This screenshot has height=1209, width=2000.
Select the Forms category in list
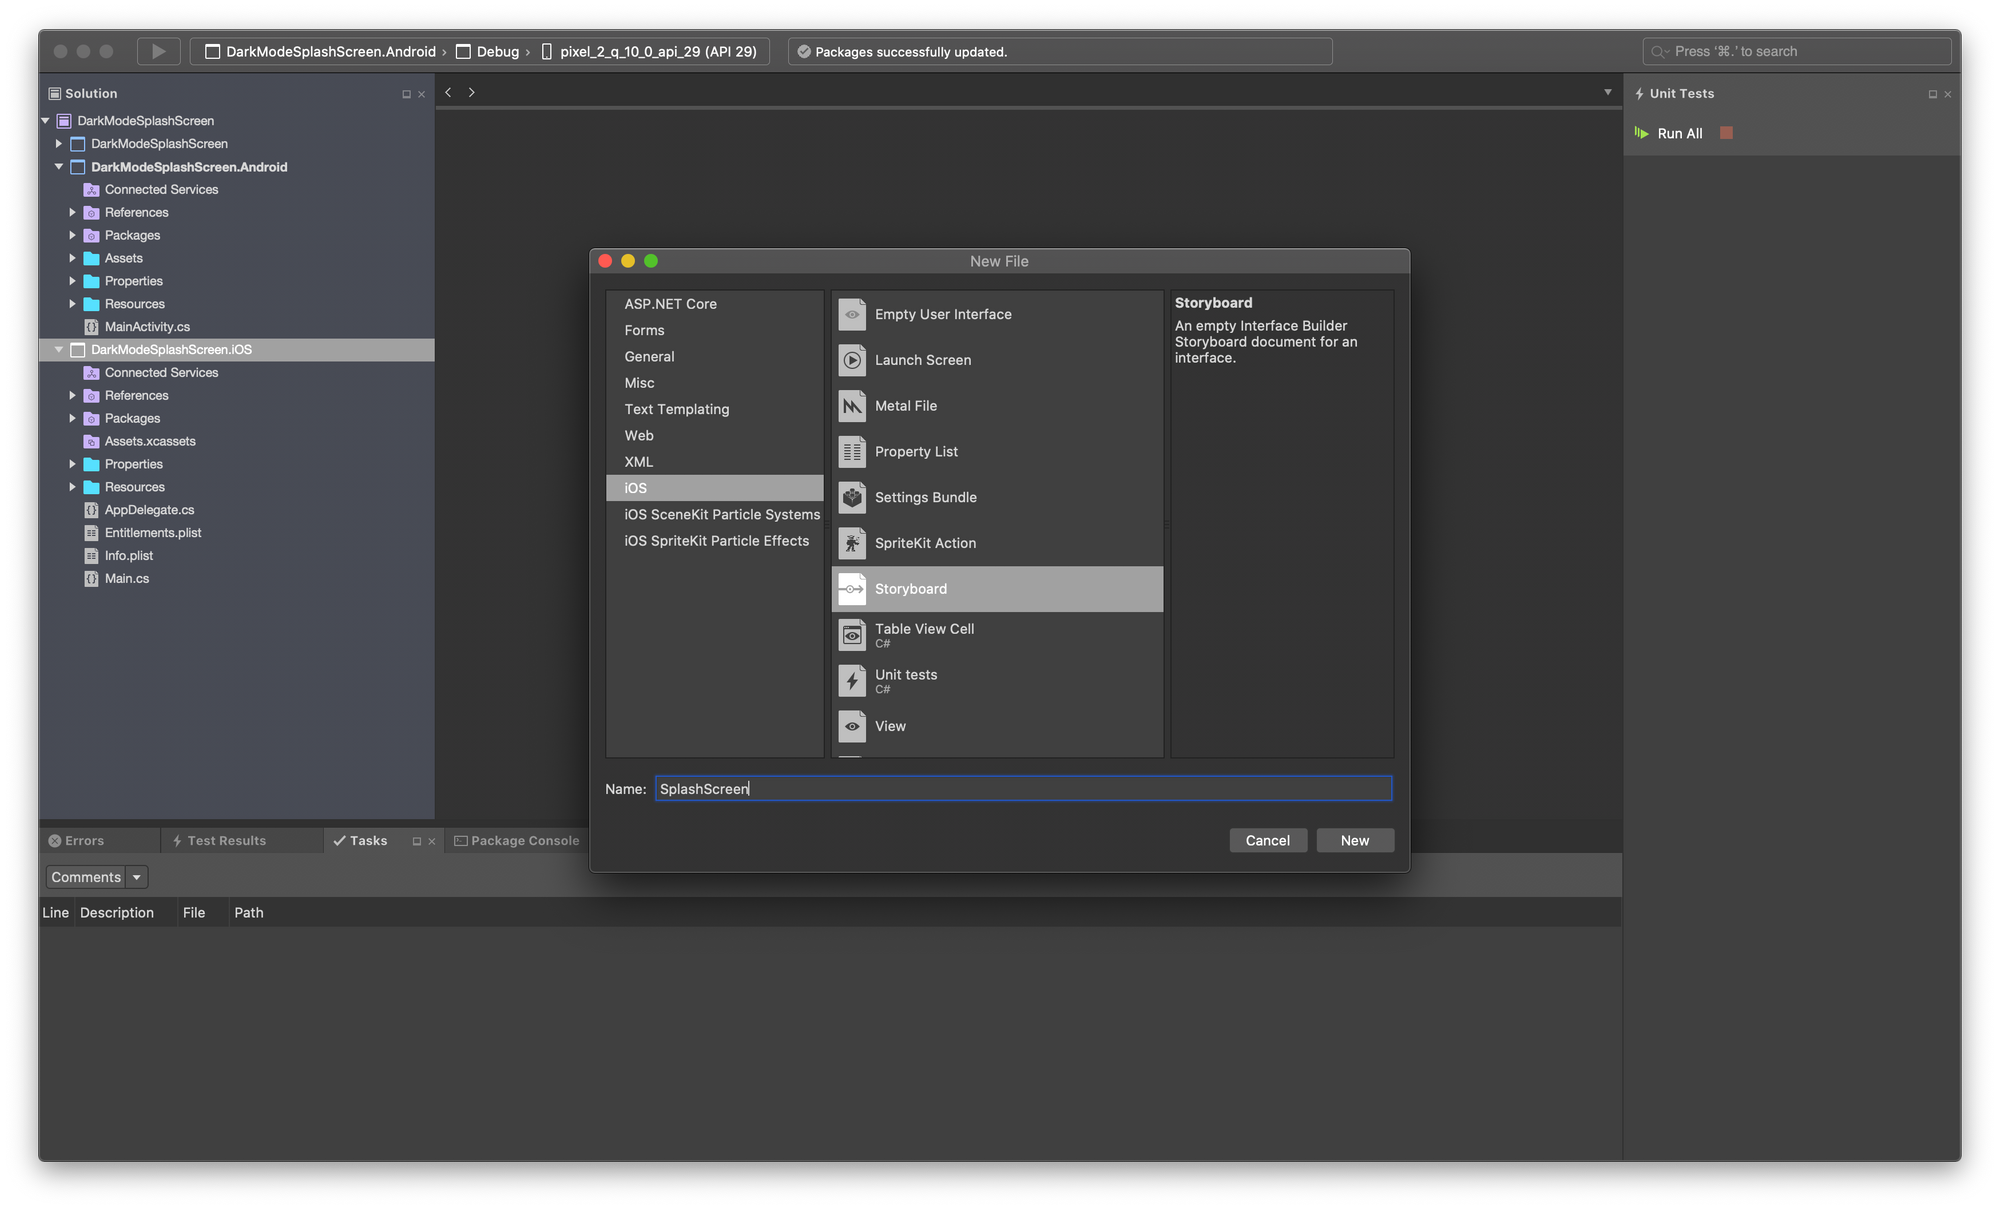[644, 330]
